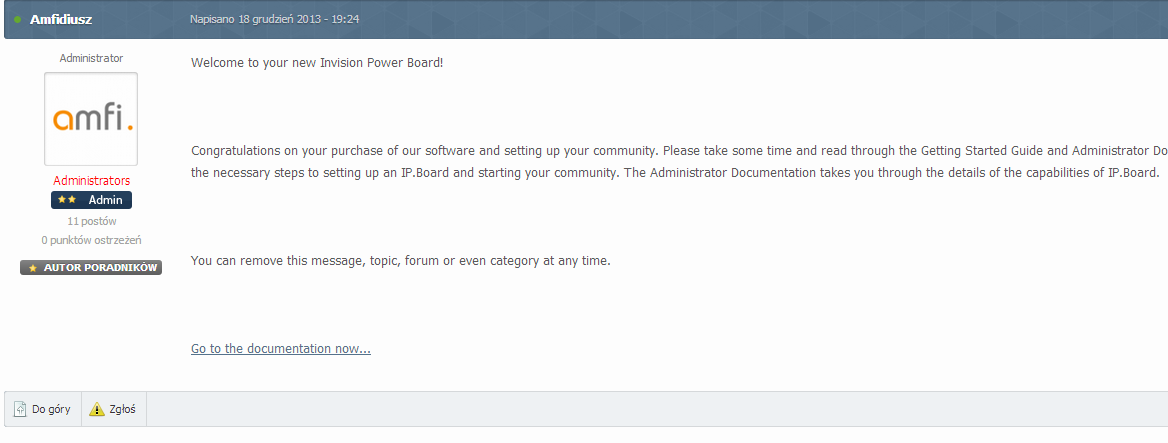Follow the Go to the documentation link
This screenshot has height=443, width=1168.
(x=281, y=349)
